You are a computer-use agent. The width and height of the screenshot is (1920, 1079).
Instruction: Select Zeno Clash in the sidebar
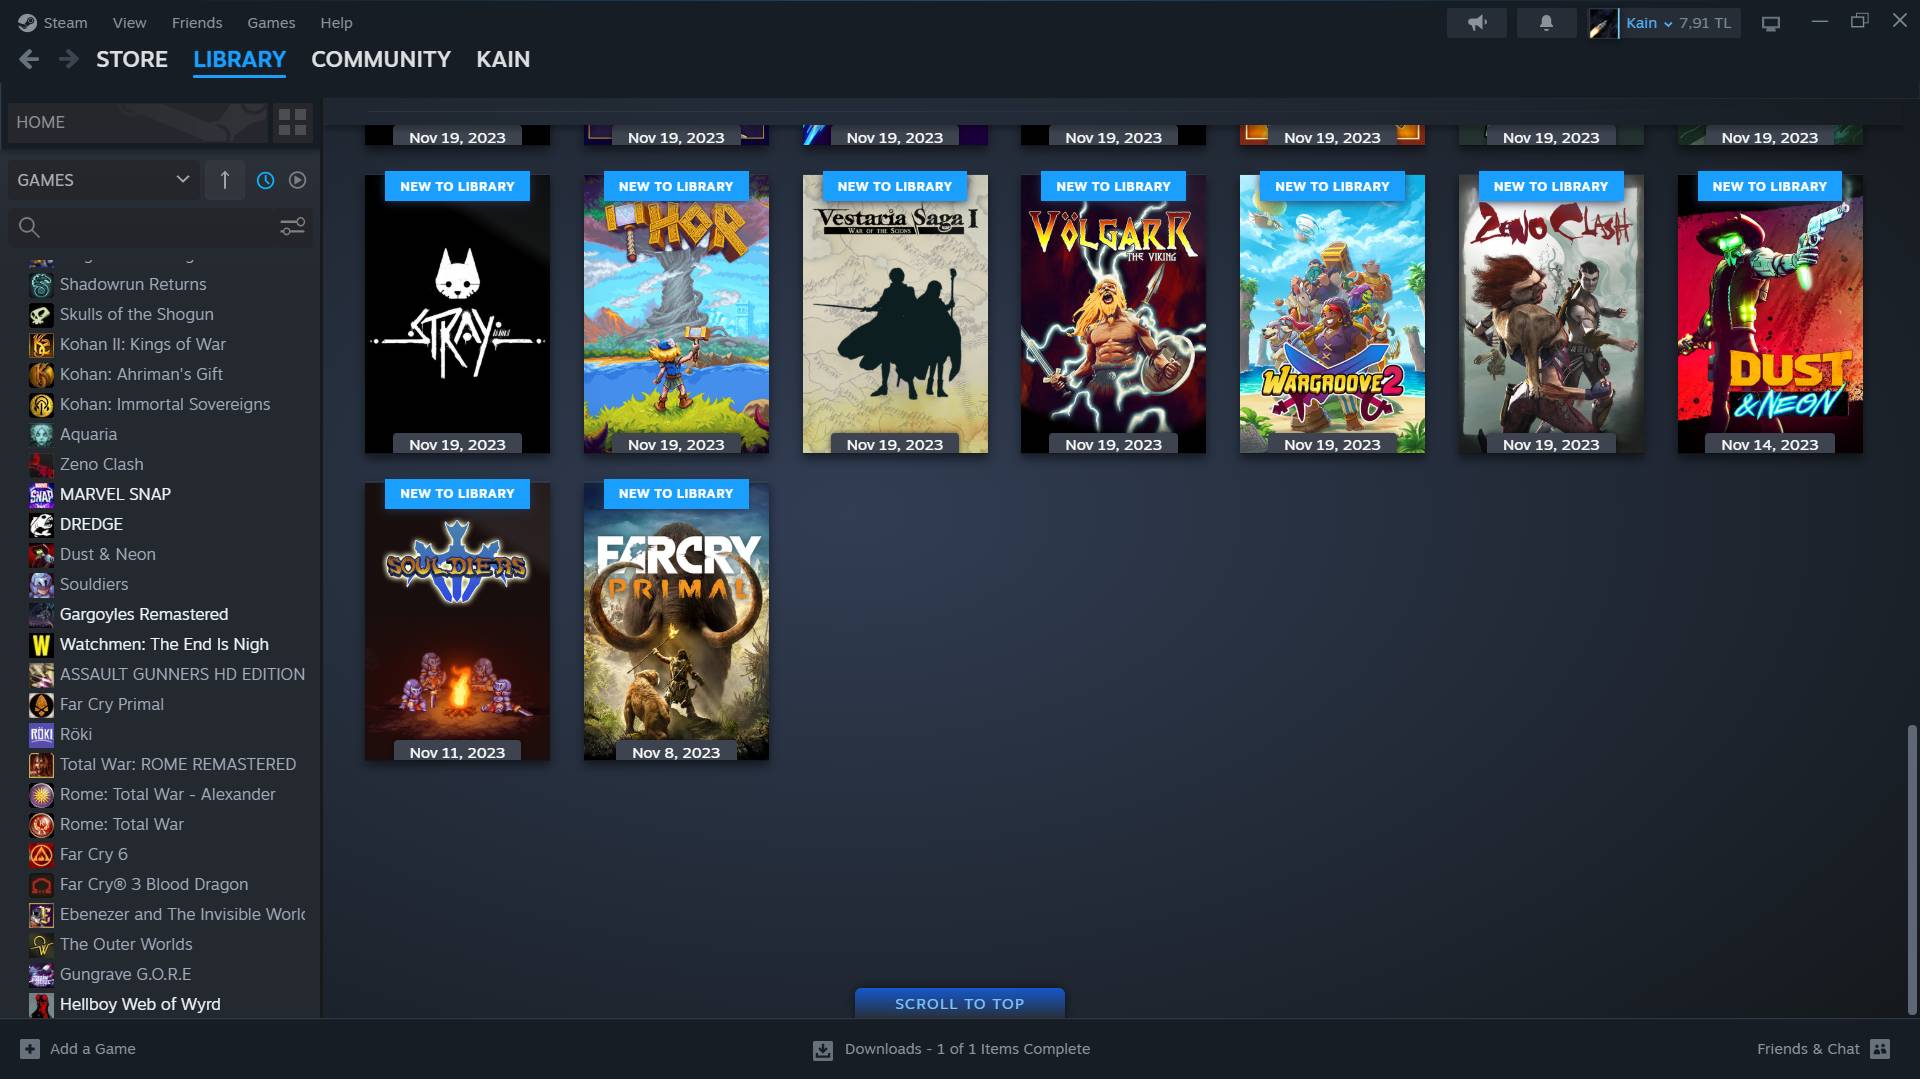[101, 464]
